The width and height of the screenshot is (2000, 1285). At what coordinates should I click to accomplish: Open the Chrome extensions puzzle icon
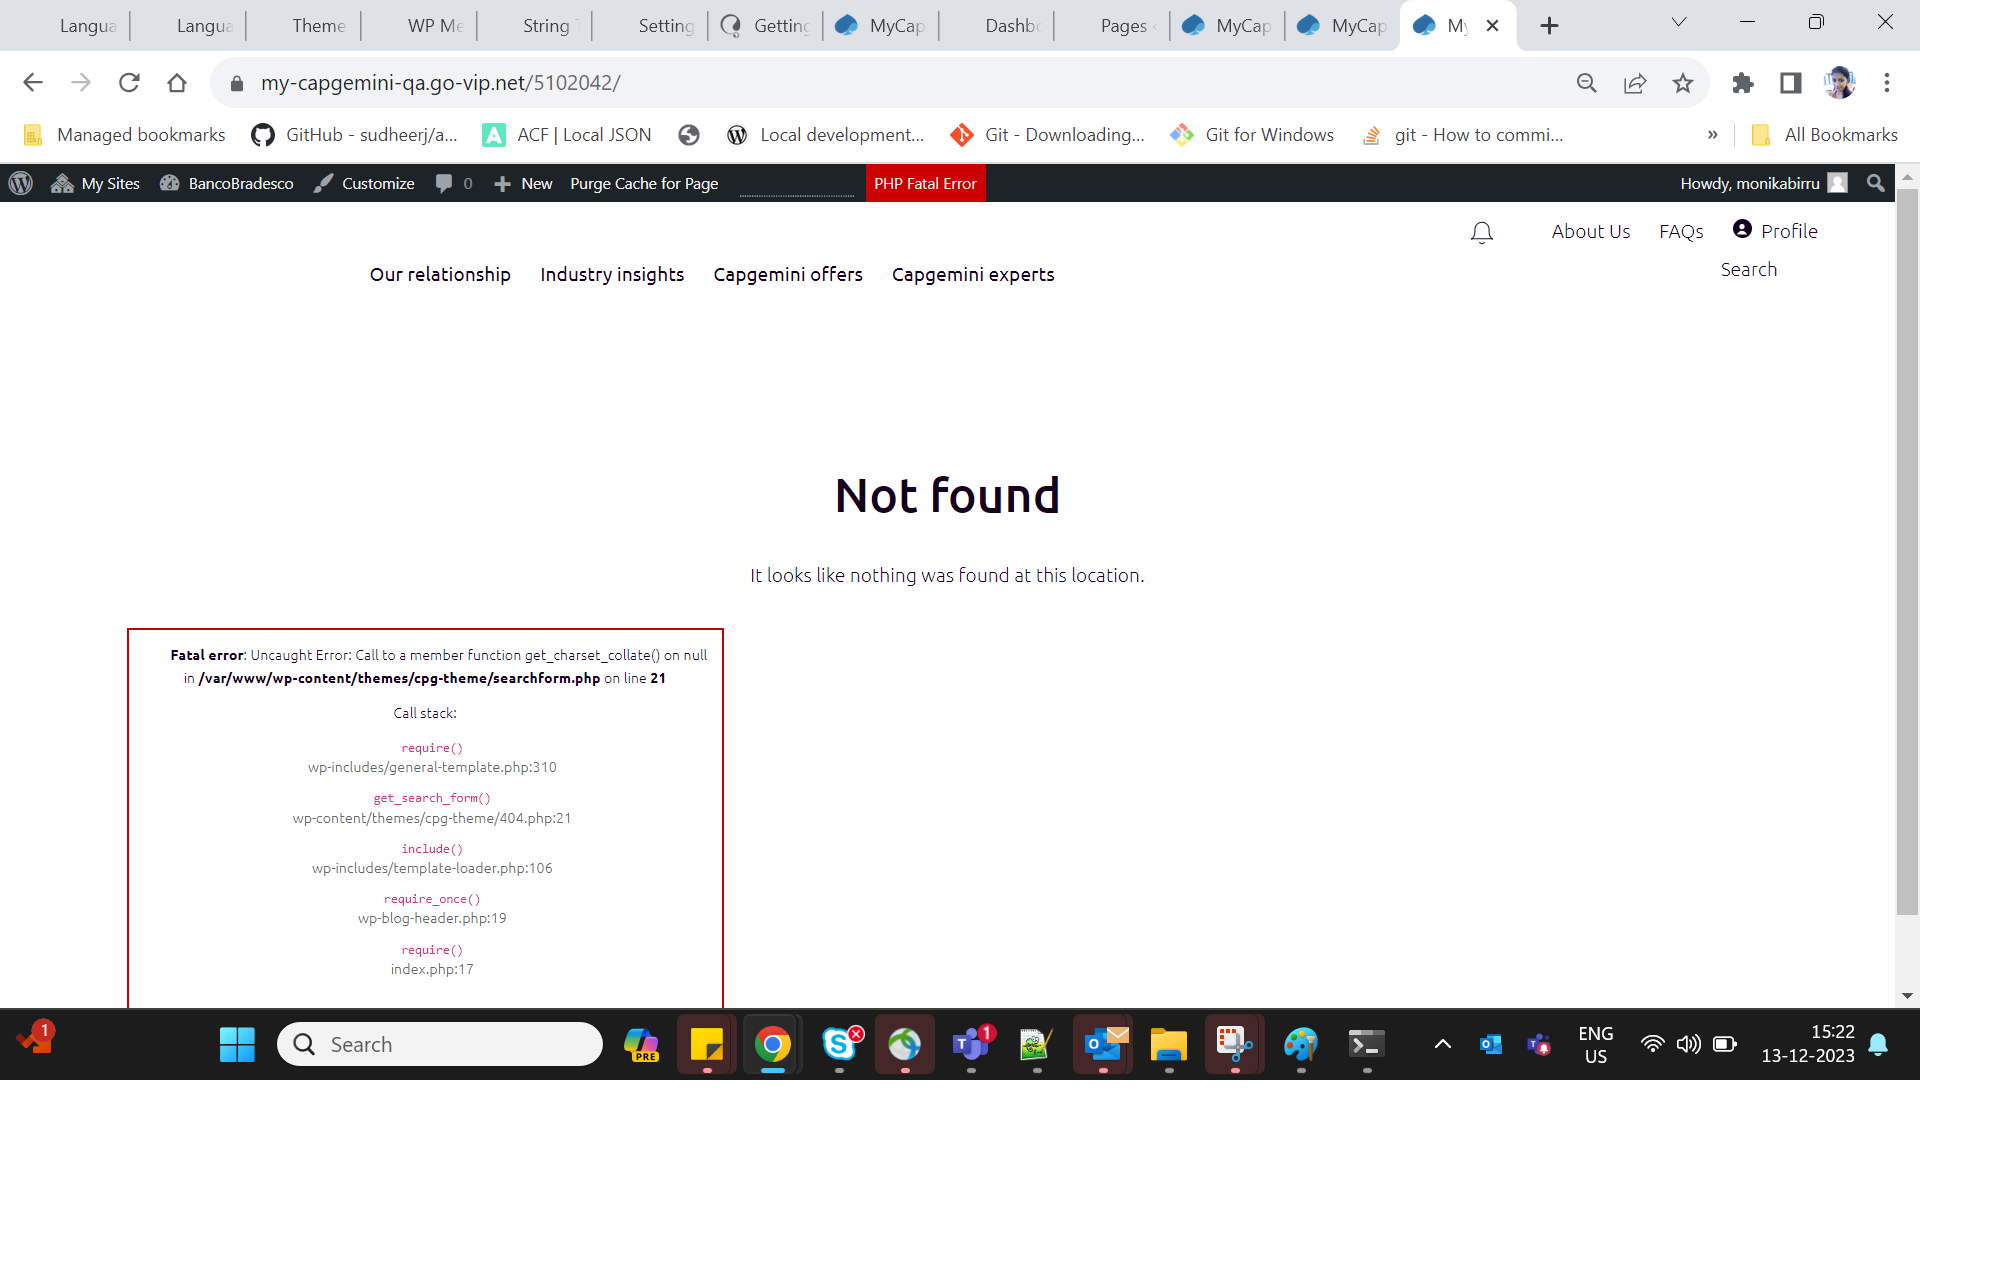click(1743, 83)
